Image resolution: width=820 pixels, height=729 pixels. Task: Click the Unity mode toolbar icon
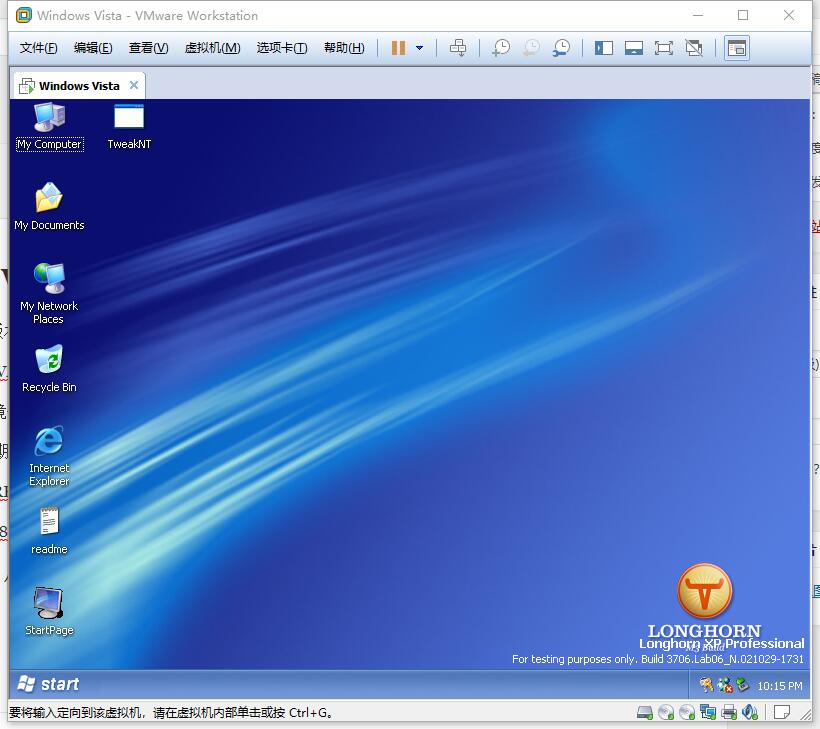click(694, 48)
